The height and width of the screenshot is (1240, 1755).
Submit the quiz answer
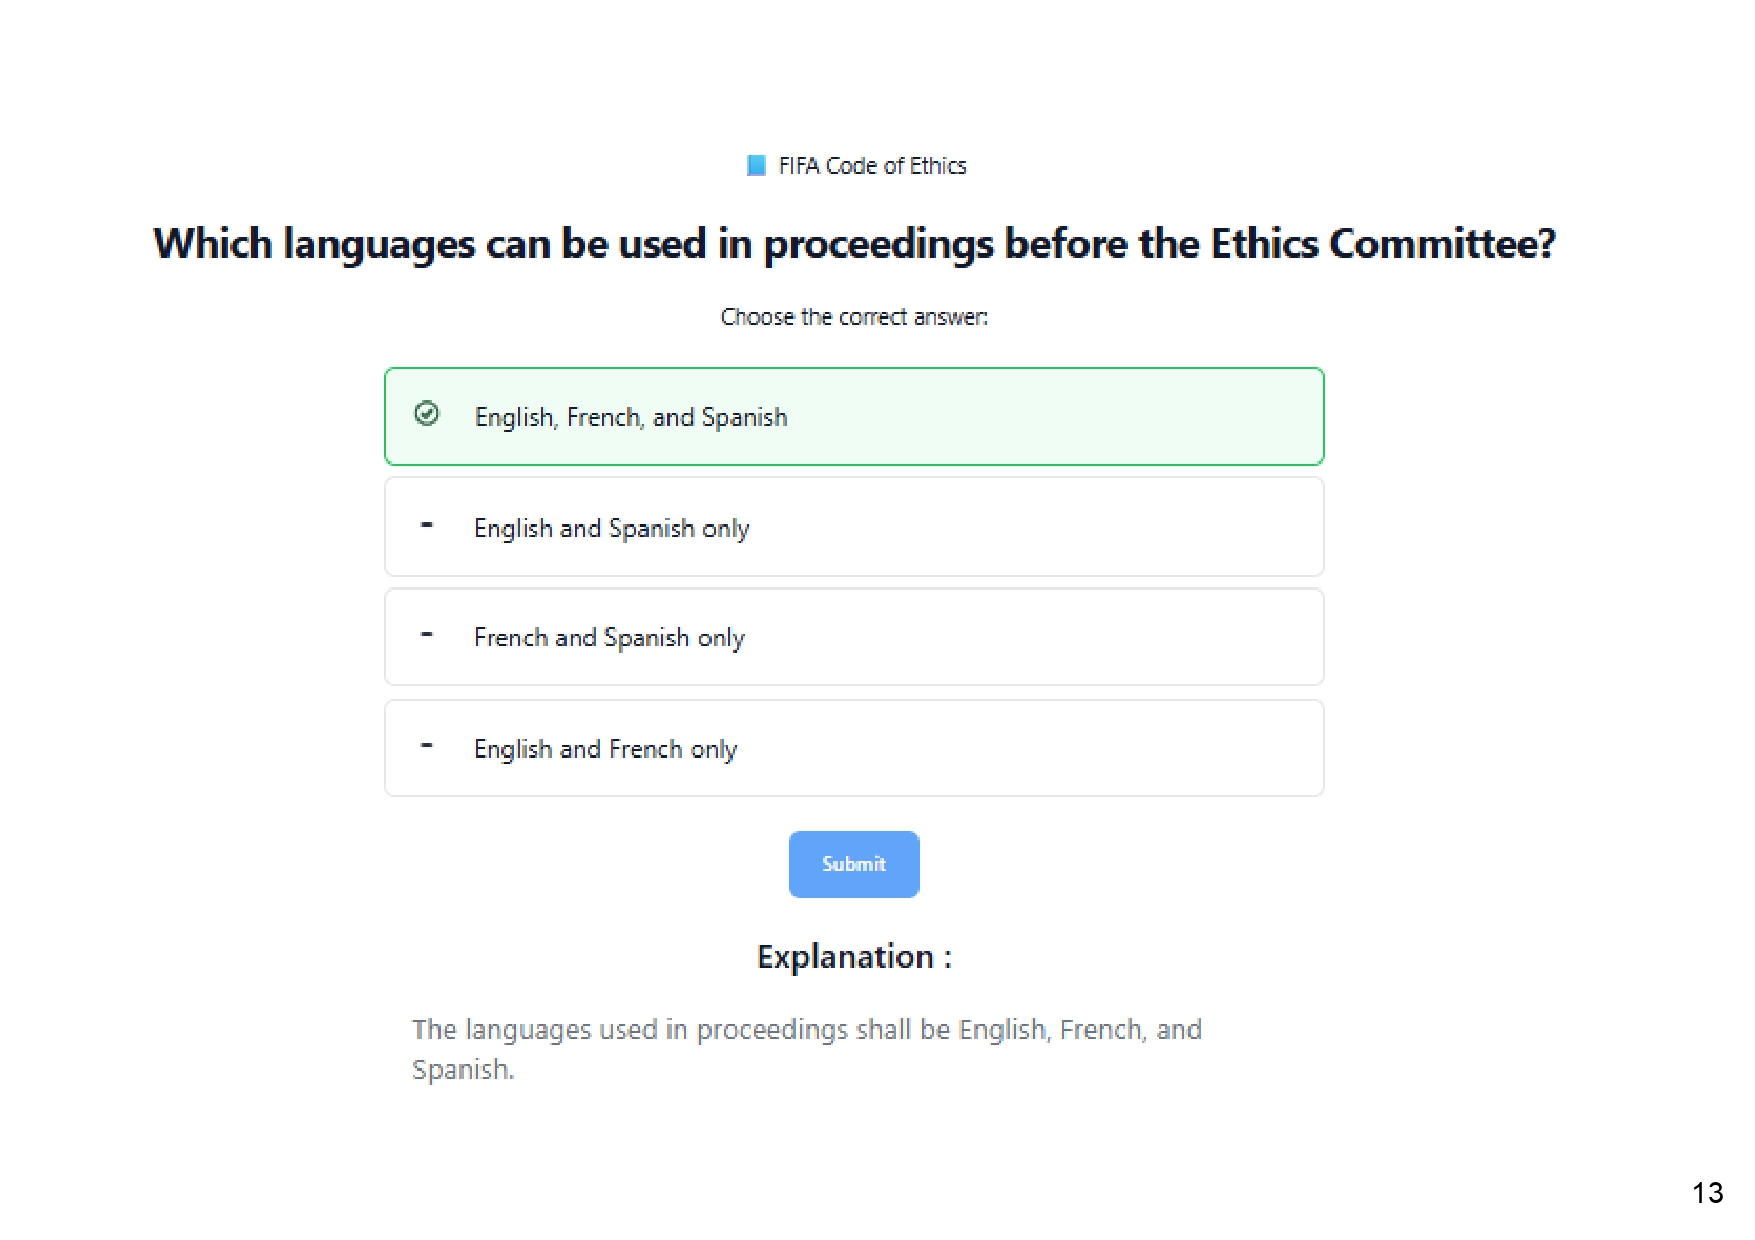click(x=854, y=864)
